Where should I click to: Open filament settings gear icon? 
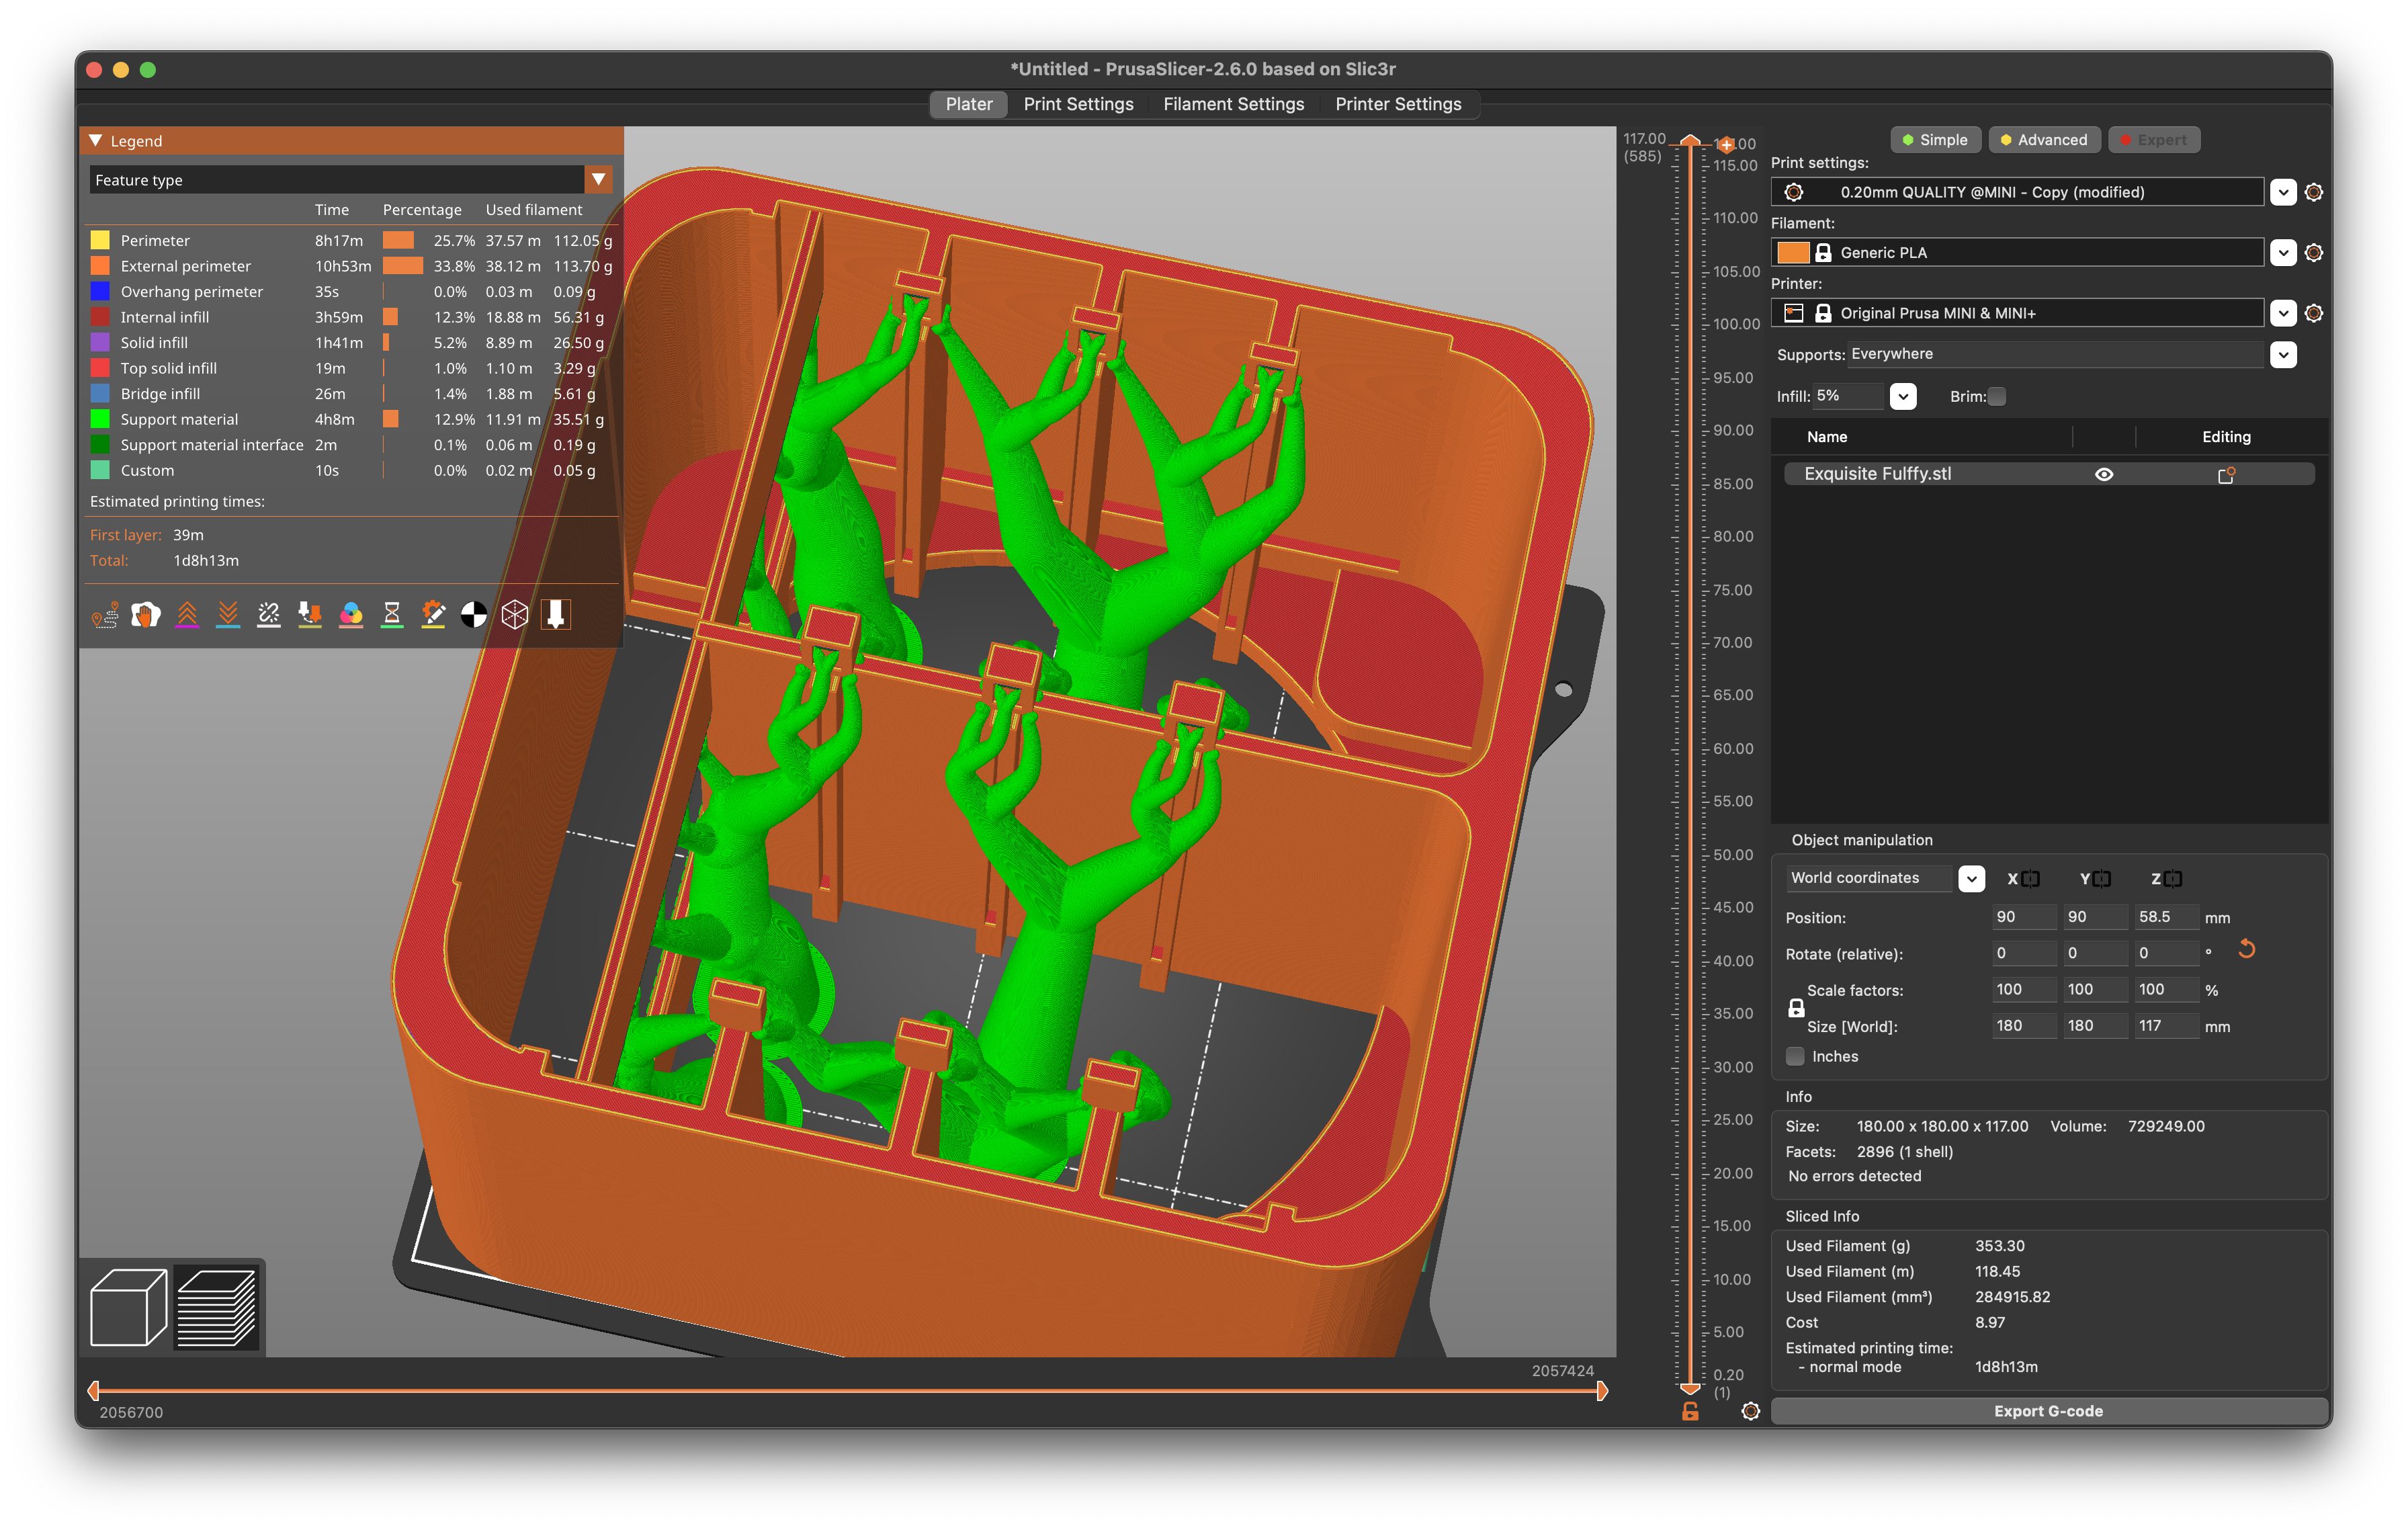click(x=2313, y=253)
